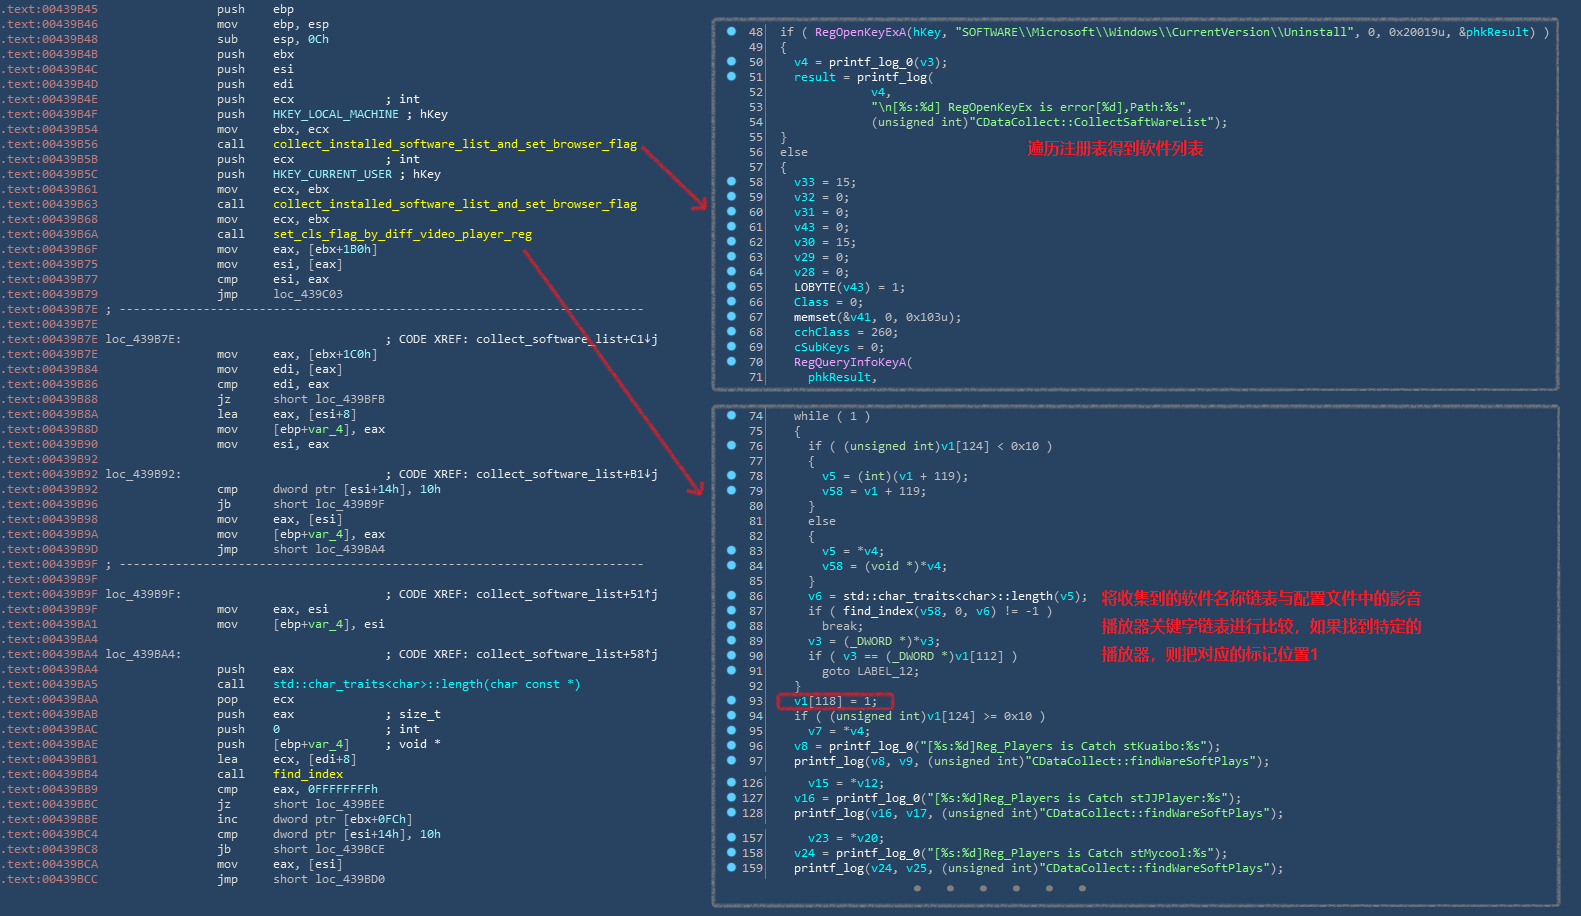This screenshot has height=916, width=1581.
Task: Click blue dot next to line 74
Action: [731, 415]
